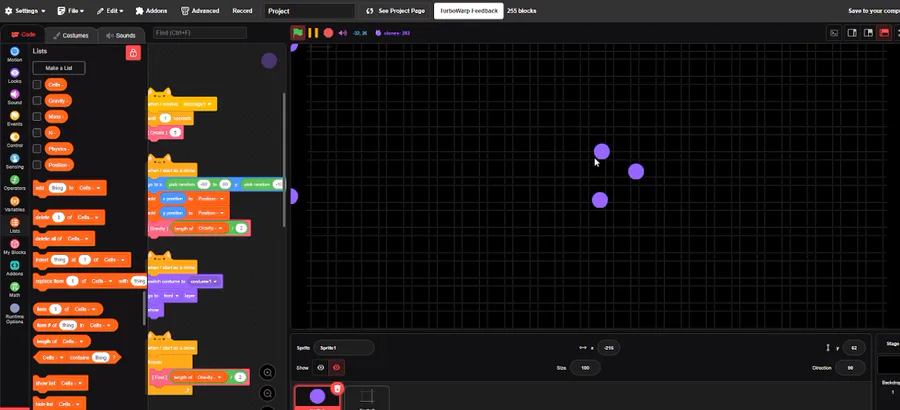Open message1 dropdown in 'when I receive' block
The height and width of the screenshot is (410, 900).
pyautogui.click(x=198, y=104)
